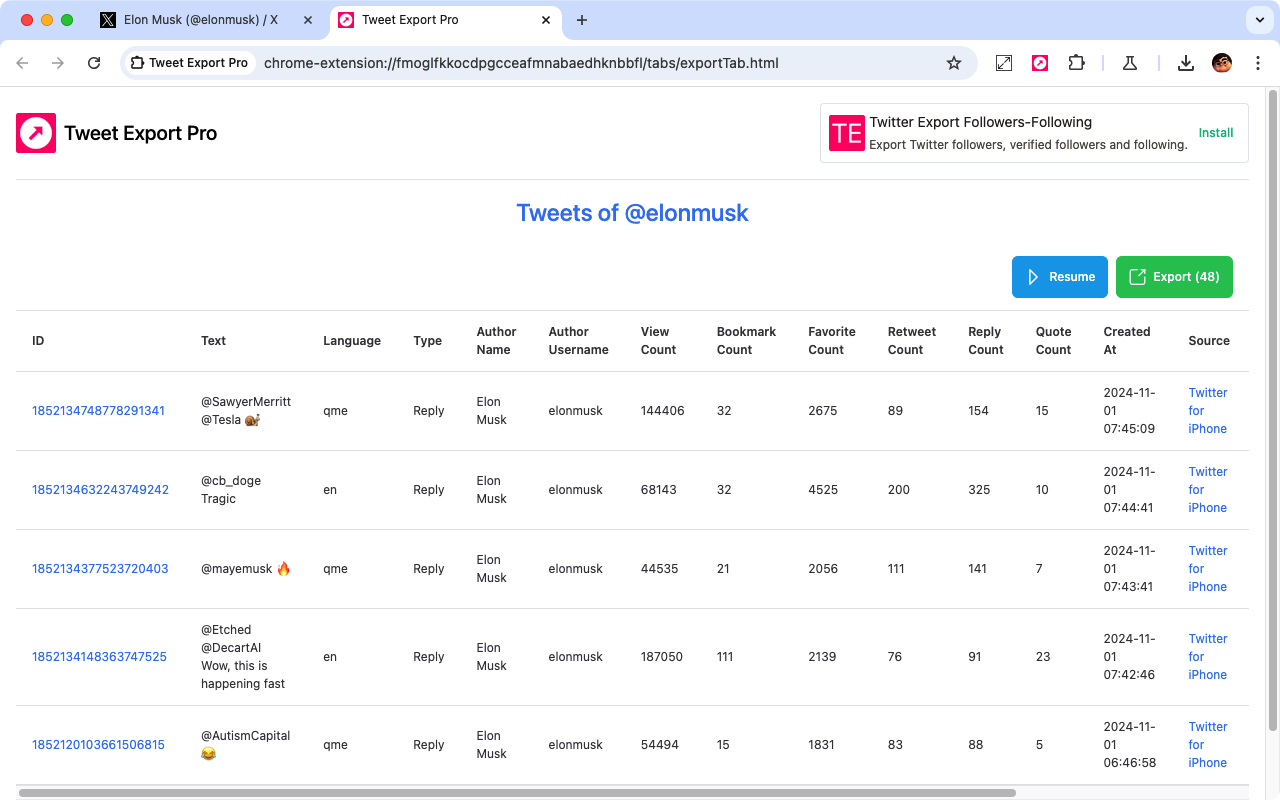Click the 'Tweet Export Pro' header title text

140,133
